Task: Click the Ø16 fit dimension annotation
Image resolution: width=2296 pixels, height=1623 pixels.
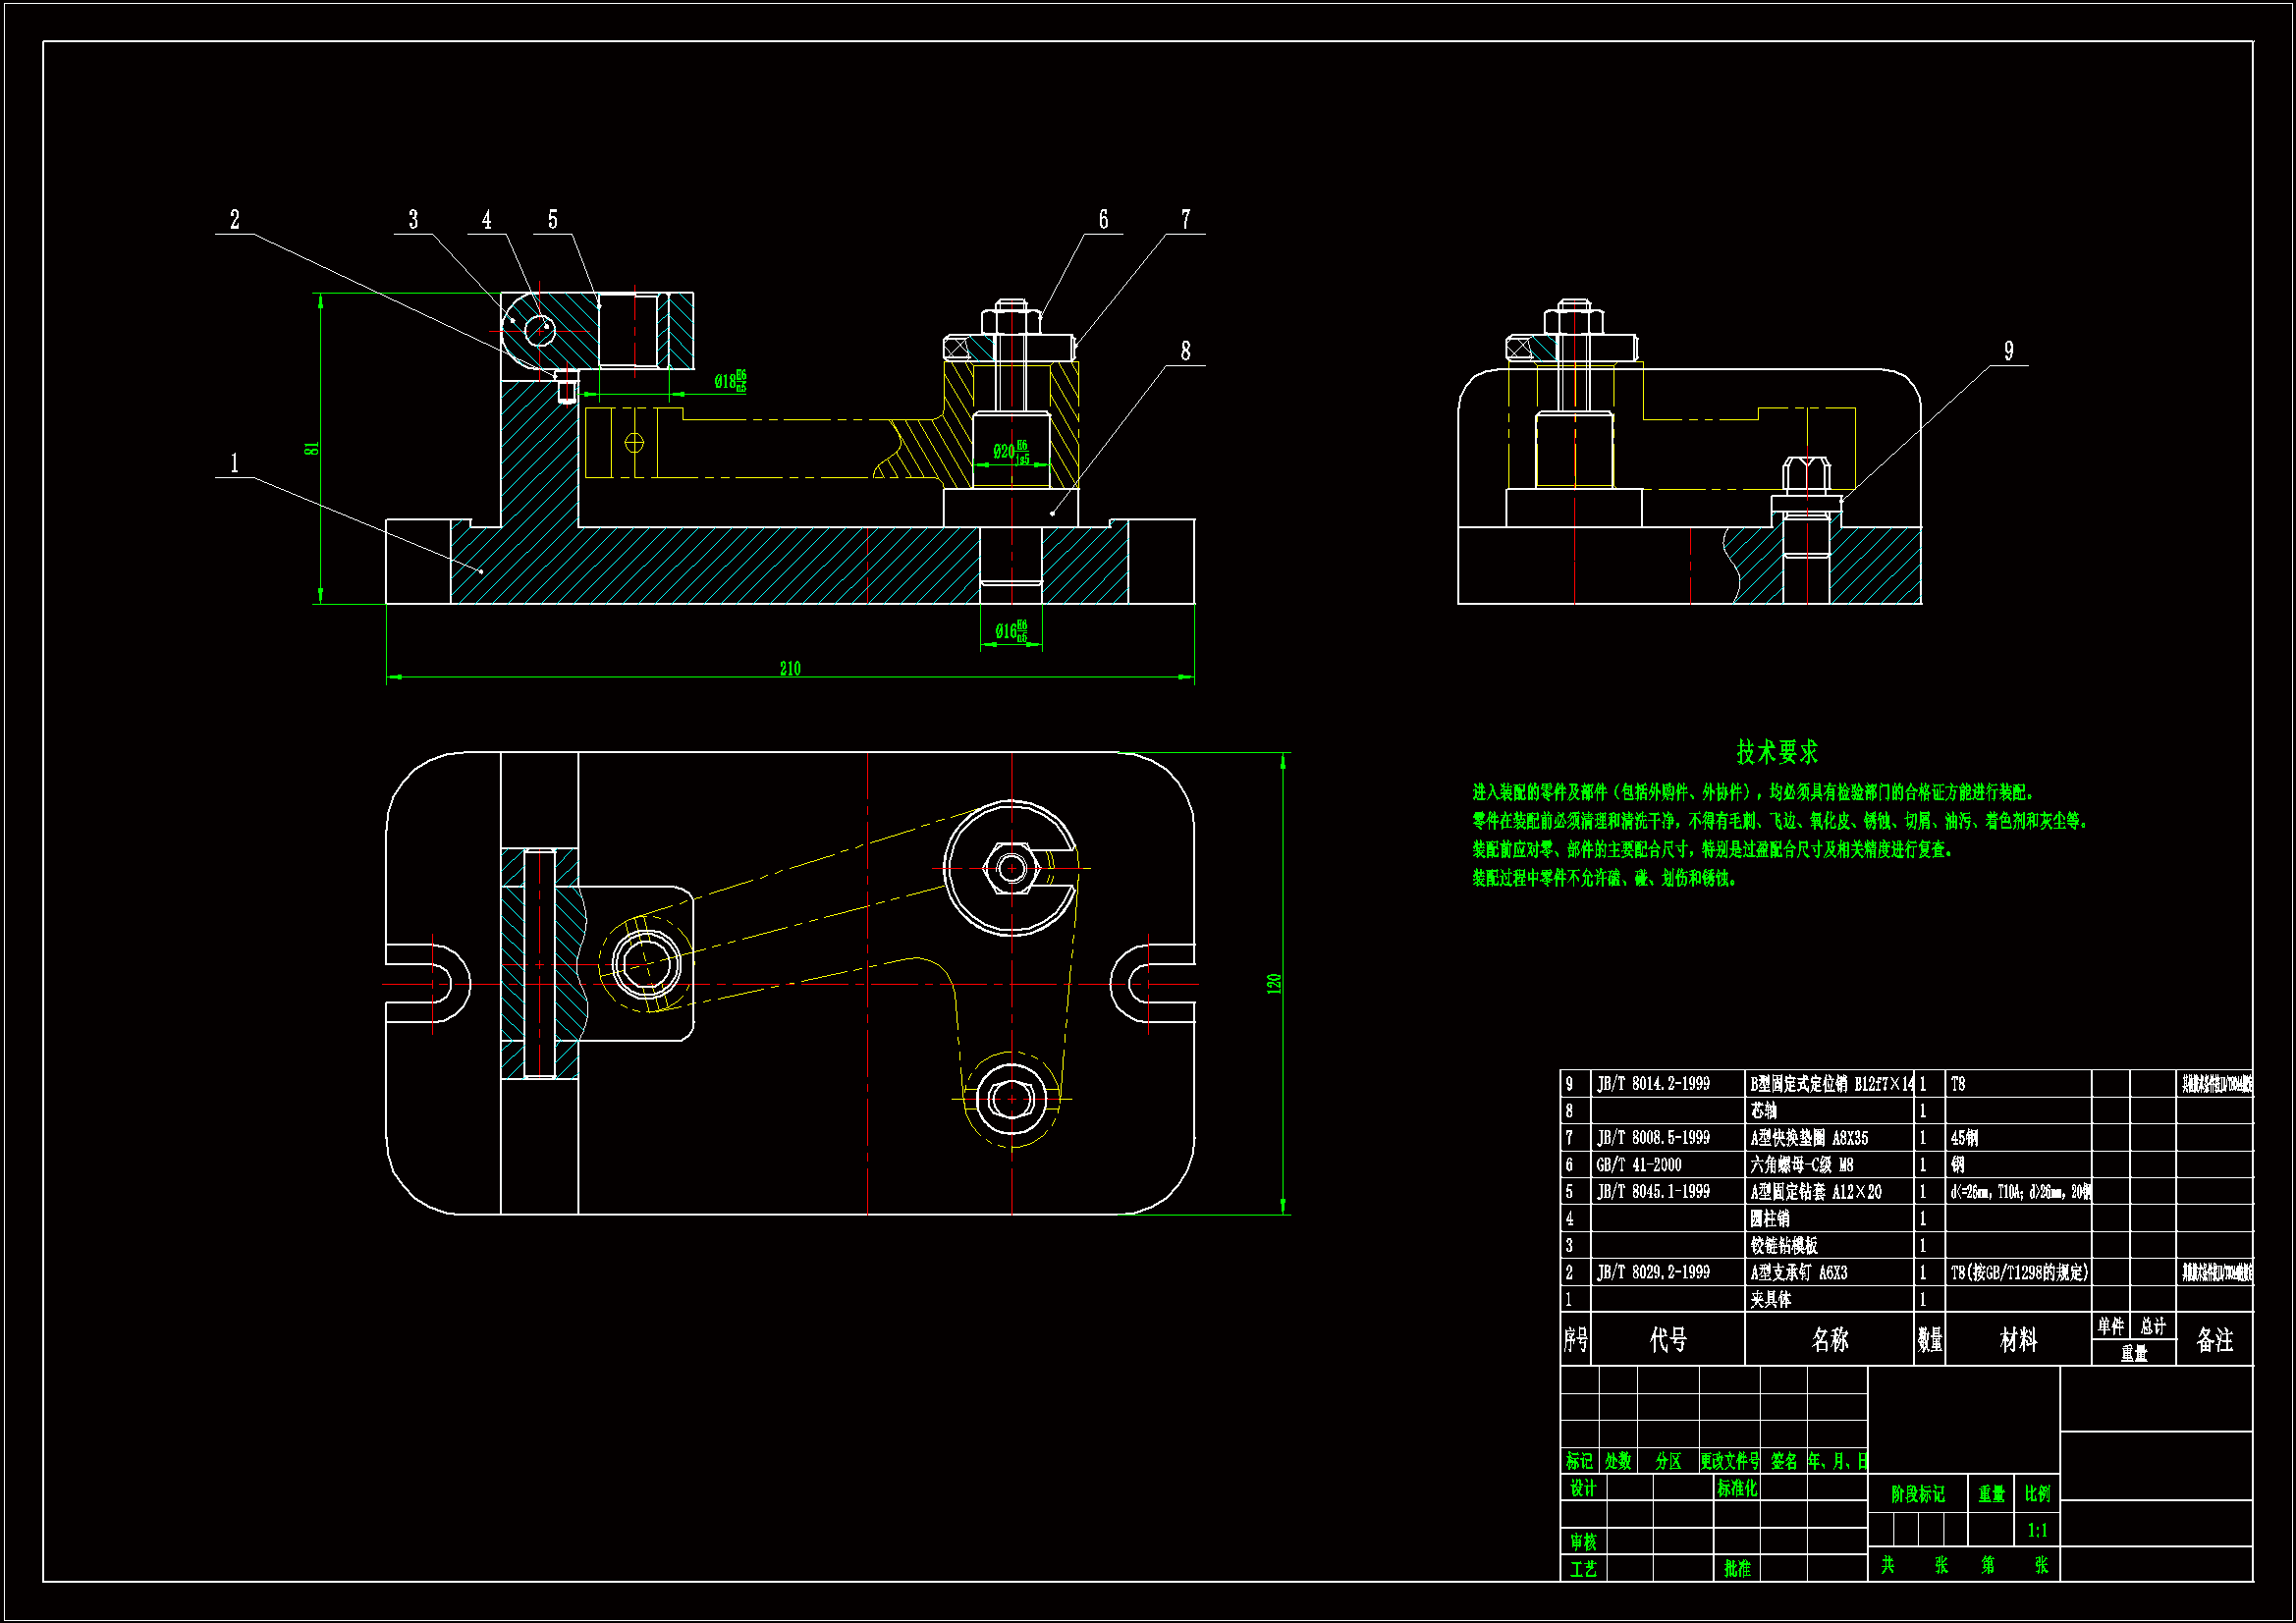Action: click(1010, 631)
